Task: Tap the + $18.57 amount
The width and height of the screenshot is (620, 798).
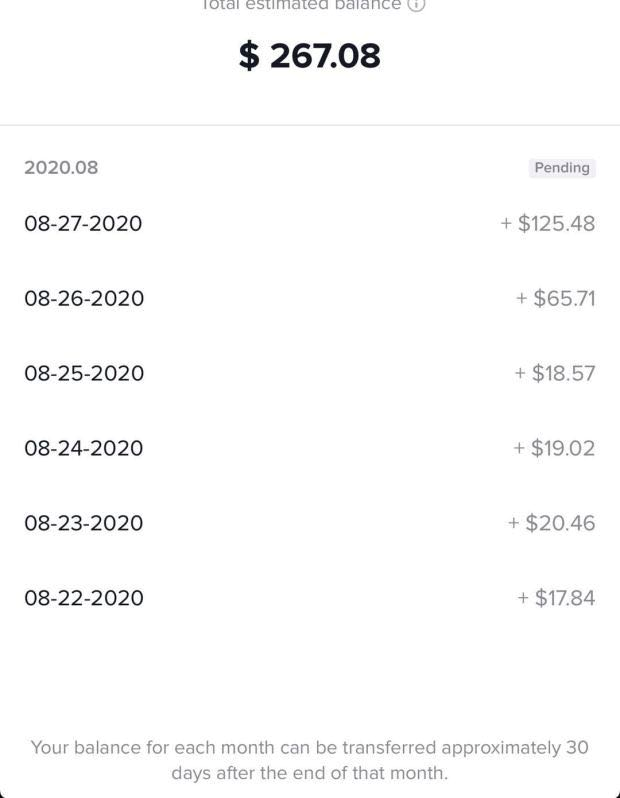Action: 554,373
